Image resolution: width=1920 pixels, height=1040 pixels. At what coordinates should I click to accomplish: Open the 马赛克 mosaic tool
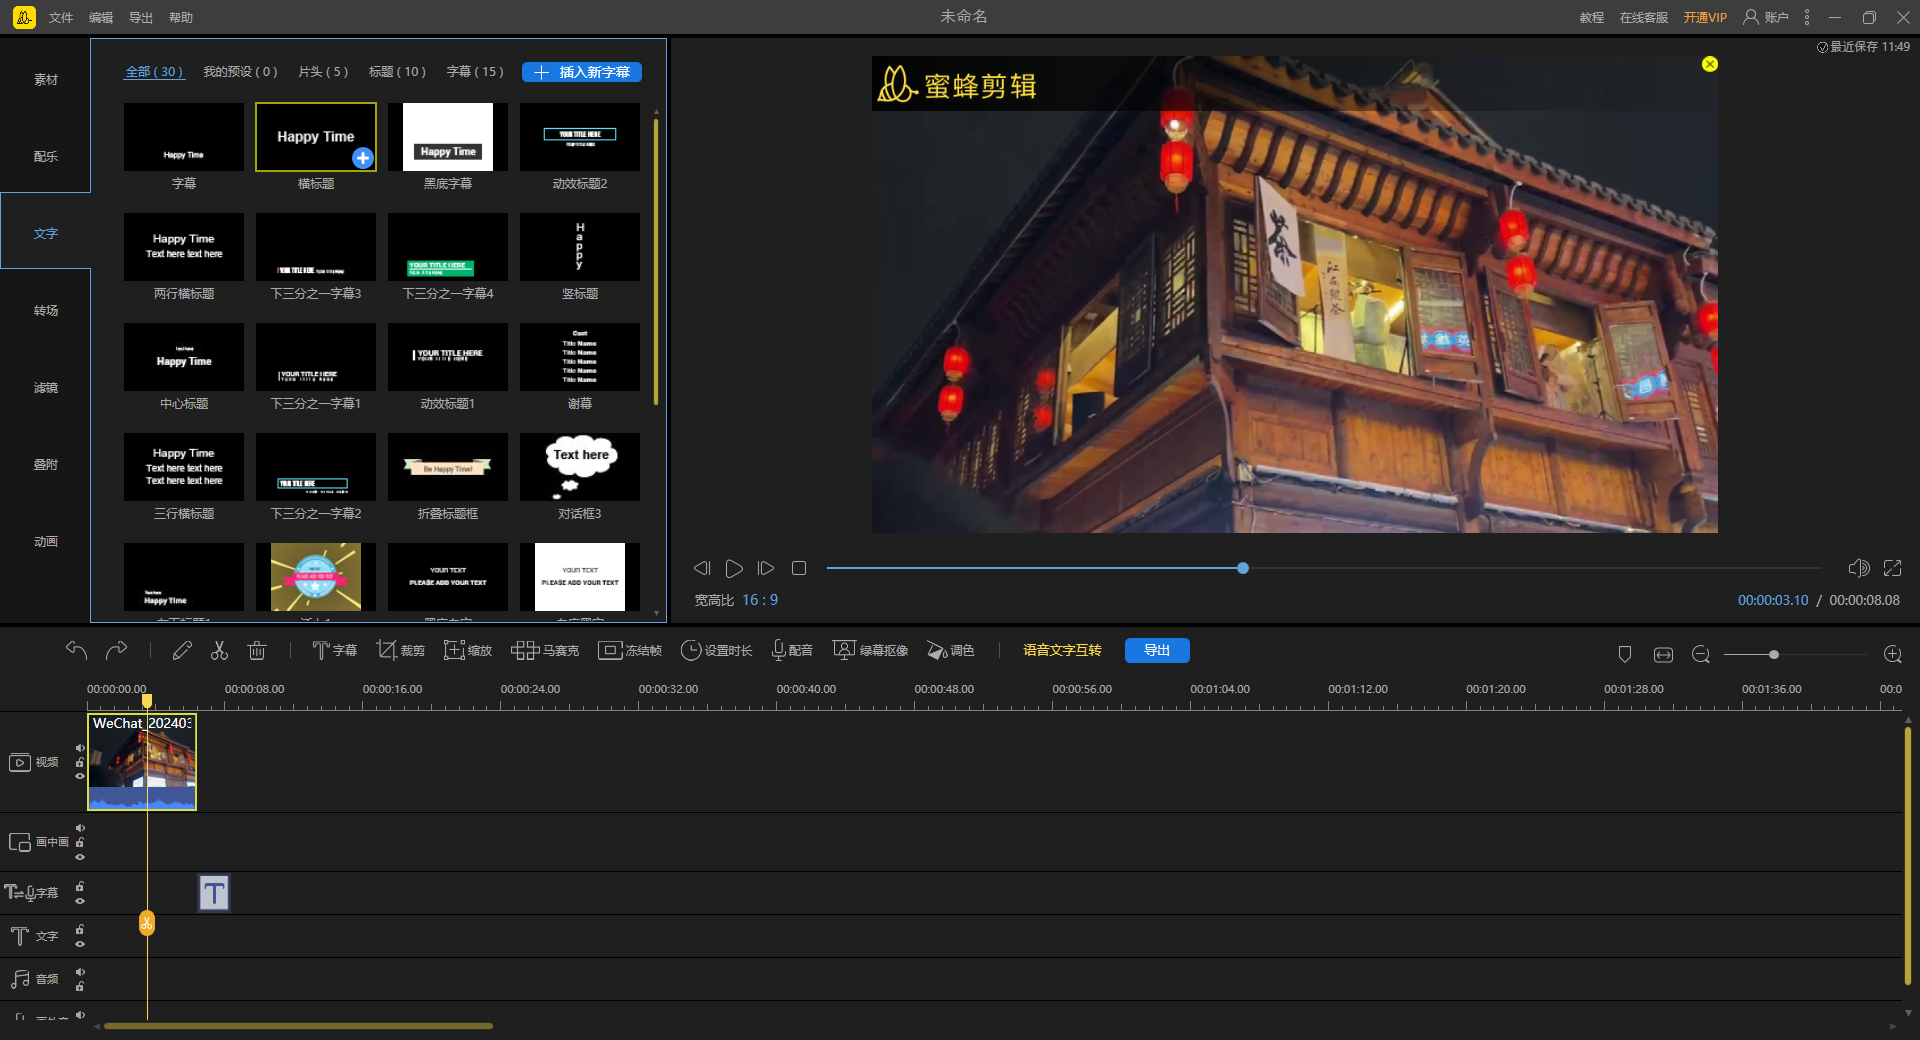(545, 651)
